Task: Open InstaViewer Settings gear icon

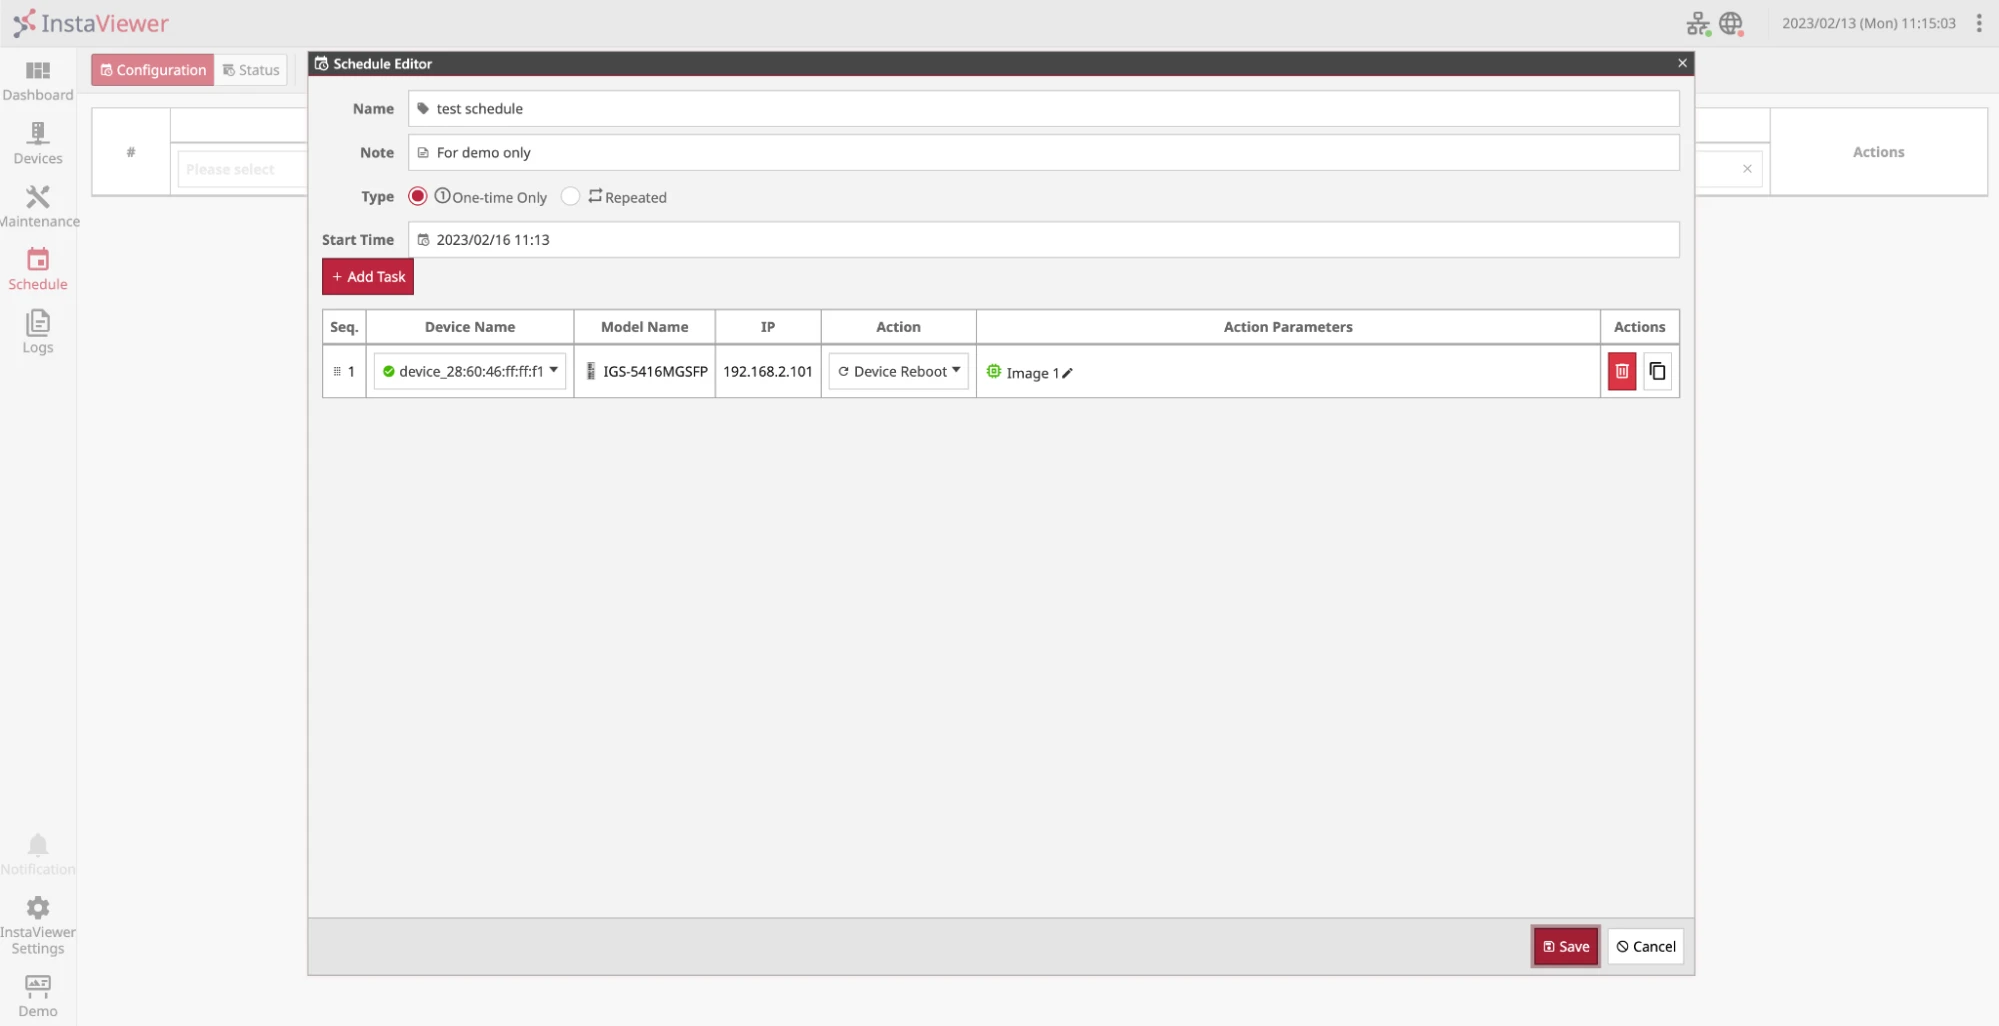Action: 38,908
